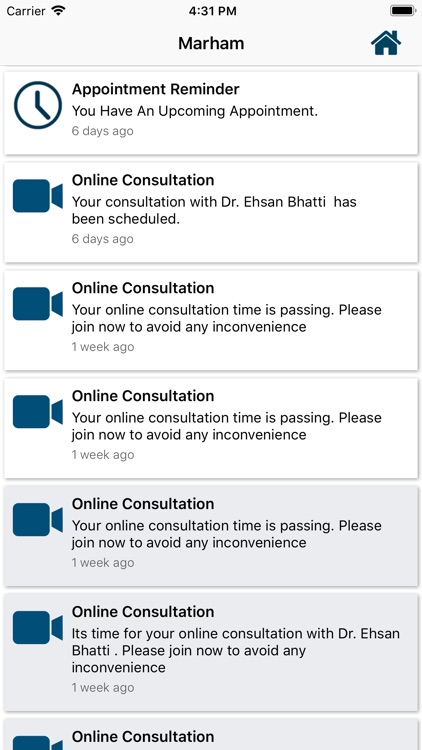Open the first gray Online Consultation title
Viewport: 422px width, 750px height.
tap(143, 504)
